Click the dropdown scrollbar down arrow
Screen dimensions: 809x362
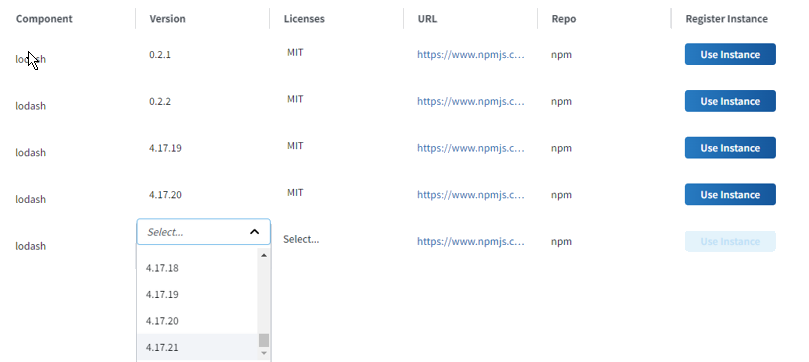pos(264,353)
